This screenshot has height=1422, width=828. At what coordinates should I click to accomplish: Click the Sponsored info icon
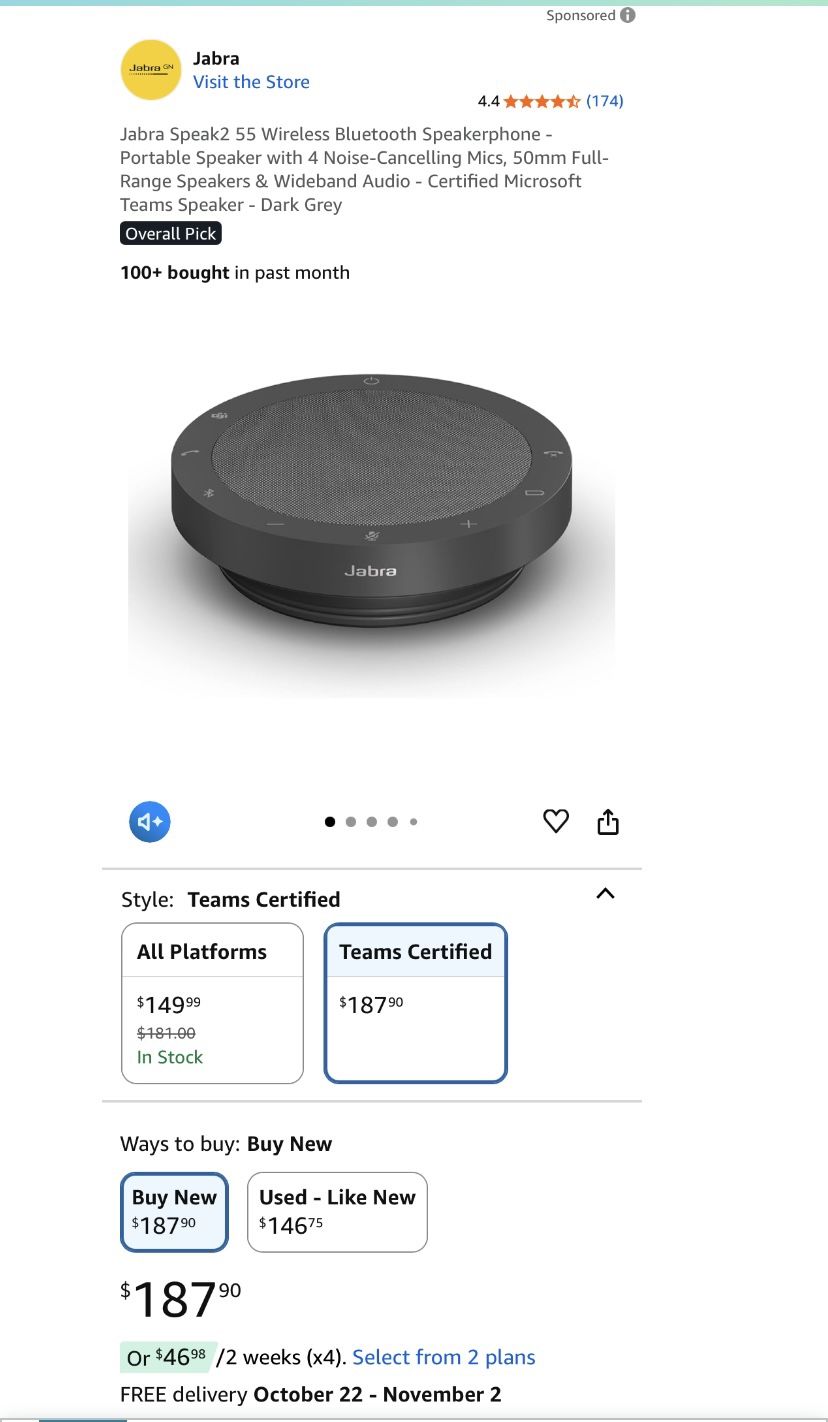(628, 15)
